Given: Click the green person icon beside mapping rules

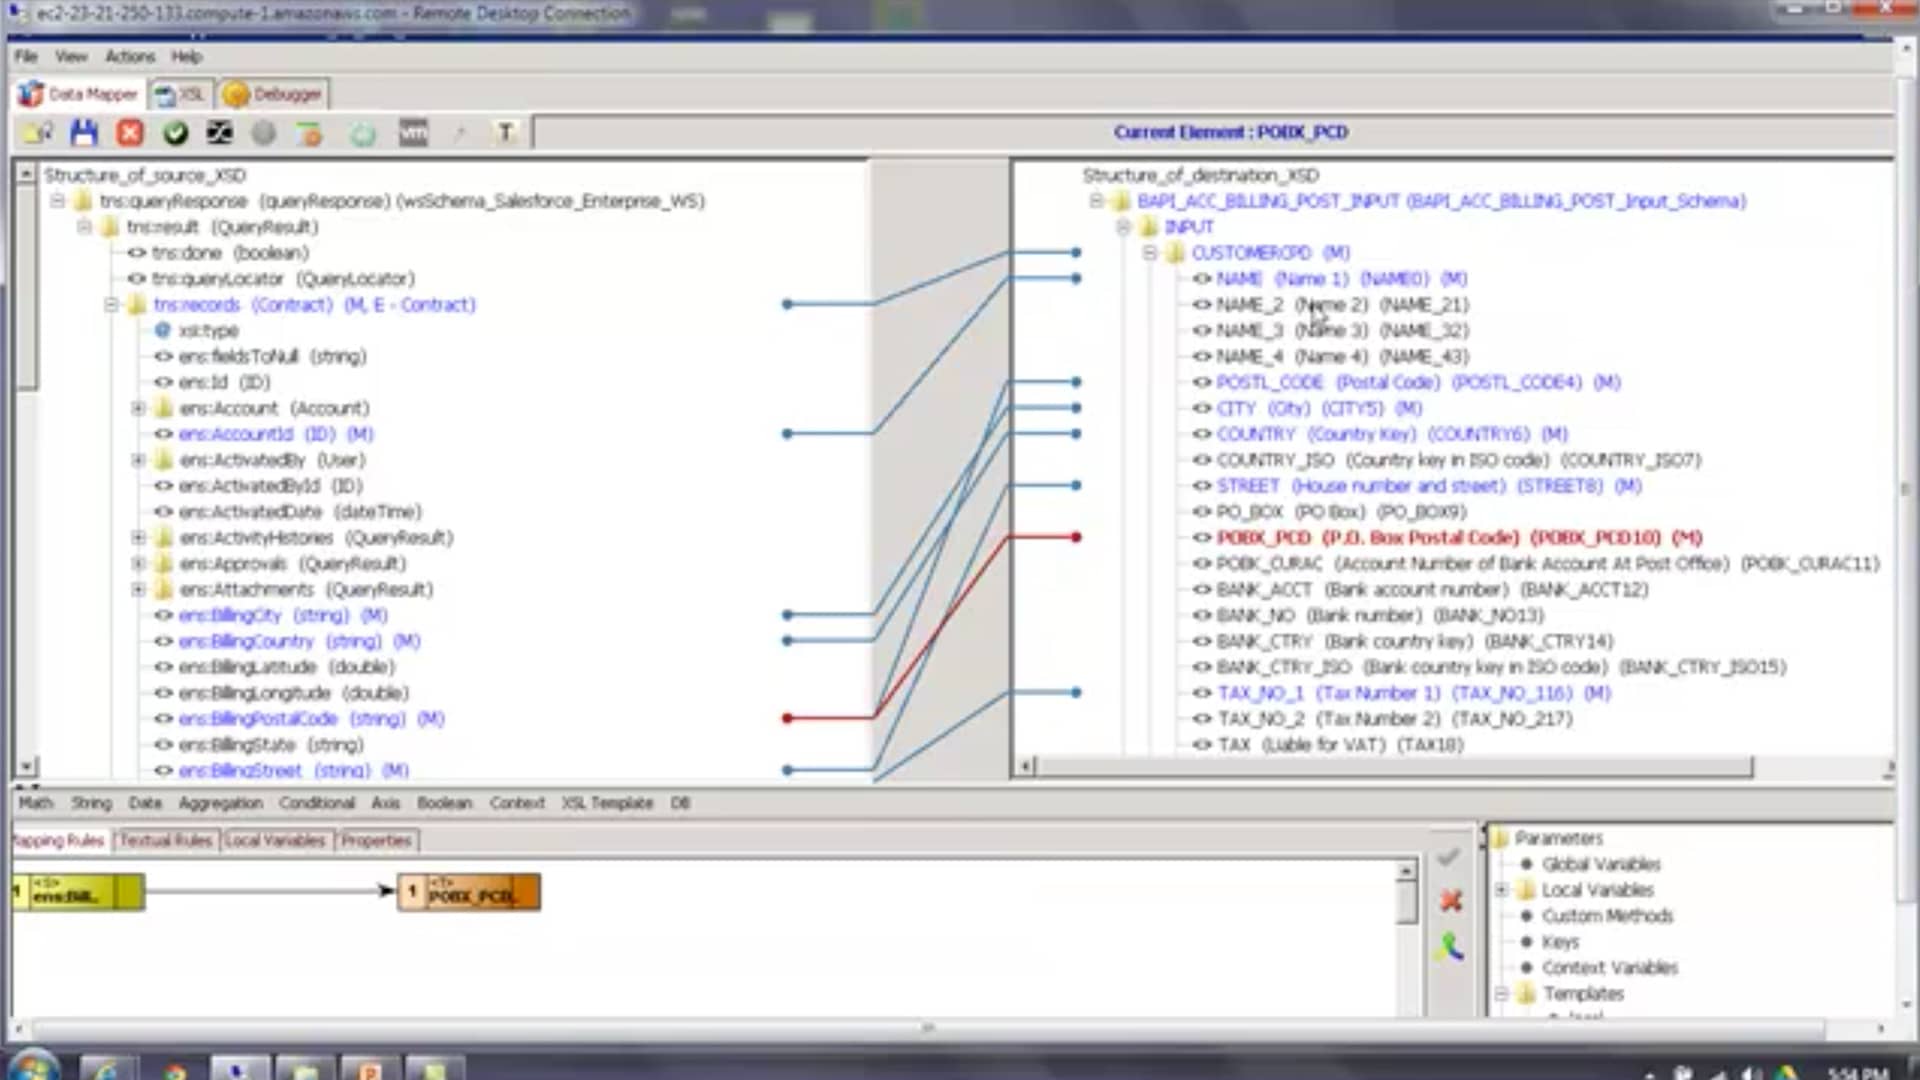Looking at the screenshot, I should (1450, 947).
